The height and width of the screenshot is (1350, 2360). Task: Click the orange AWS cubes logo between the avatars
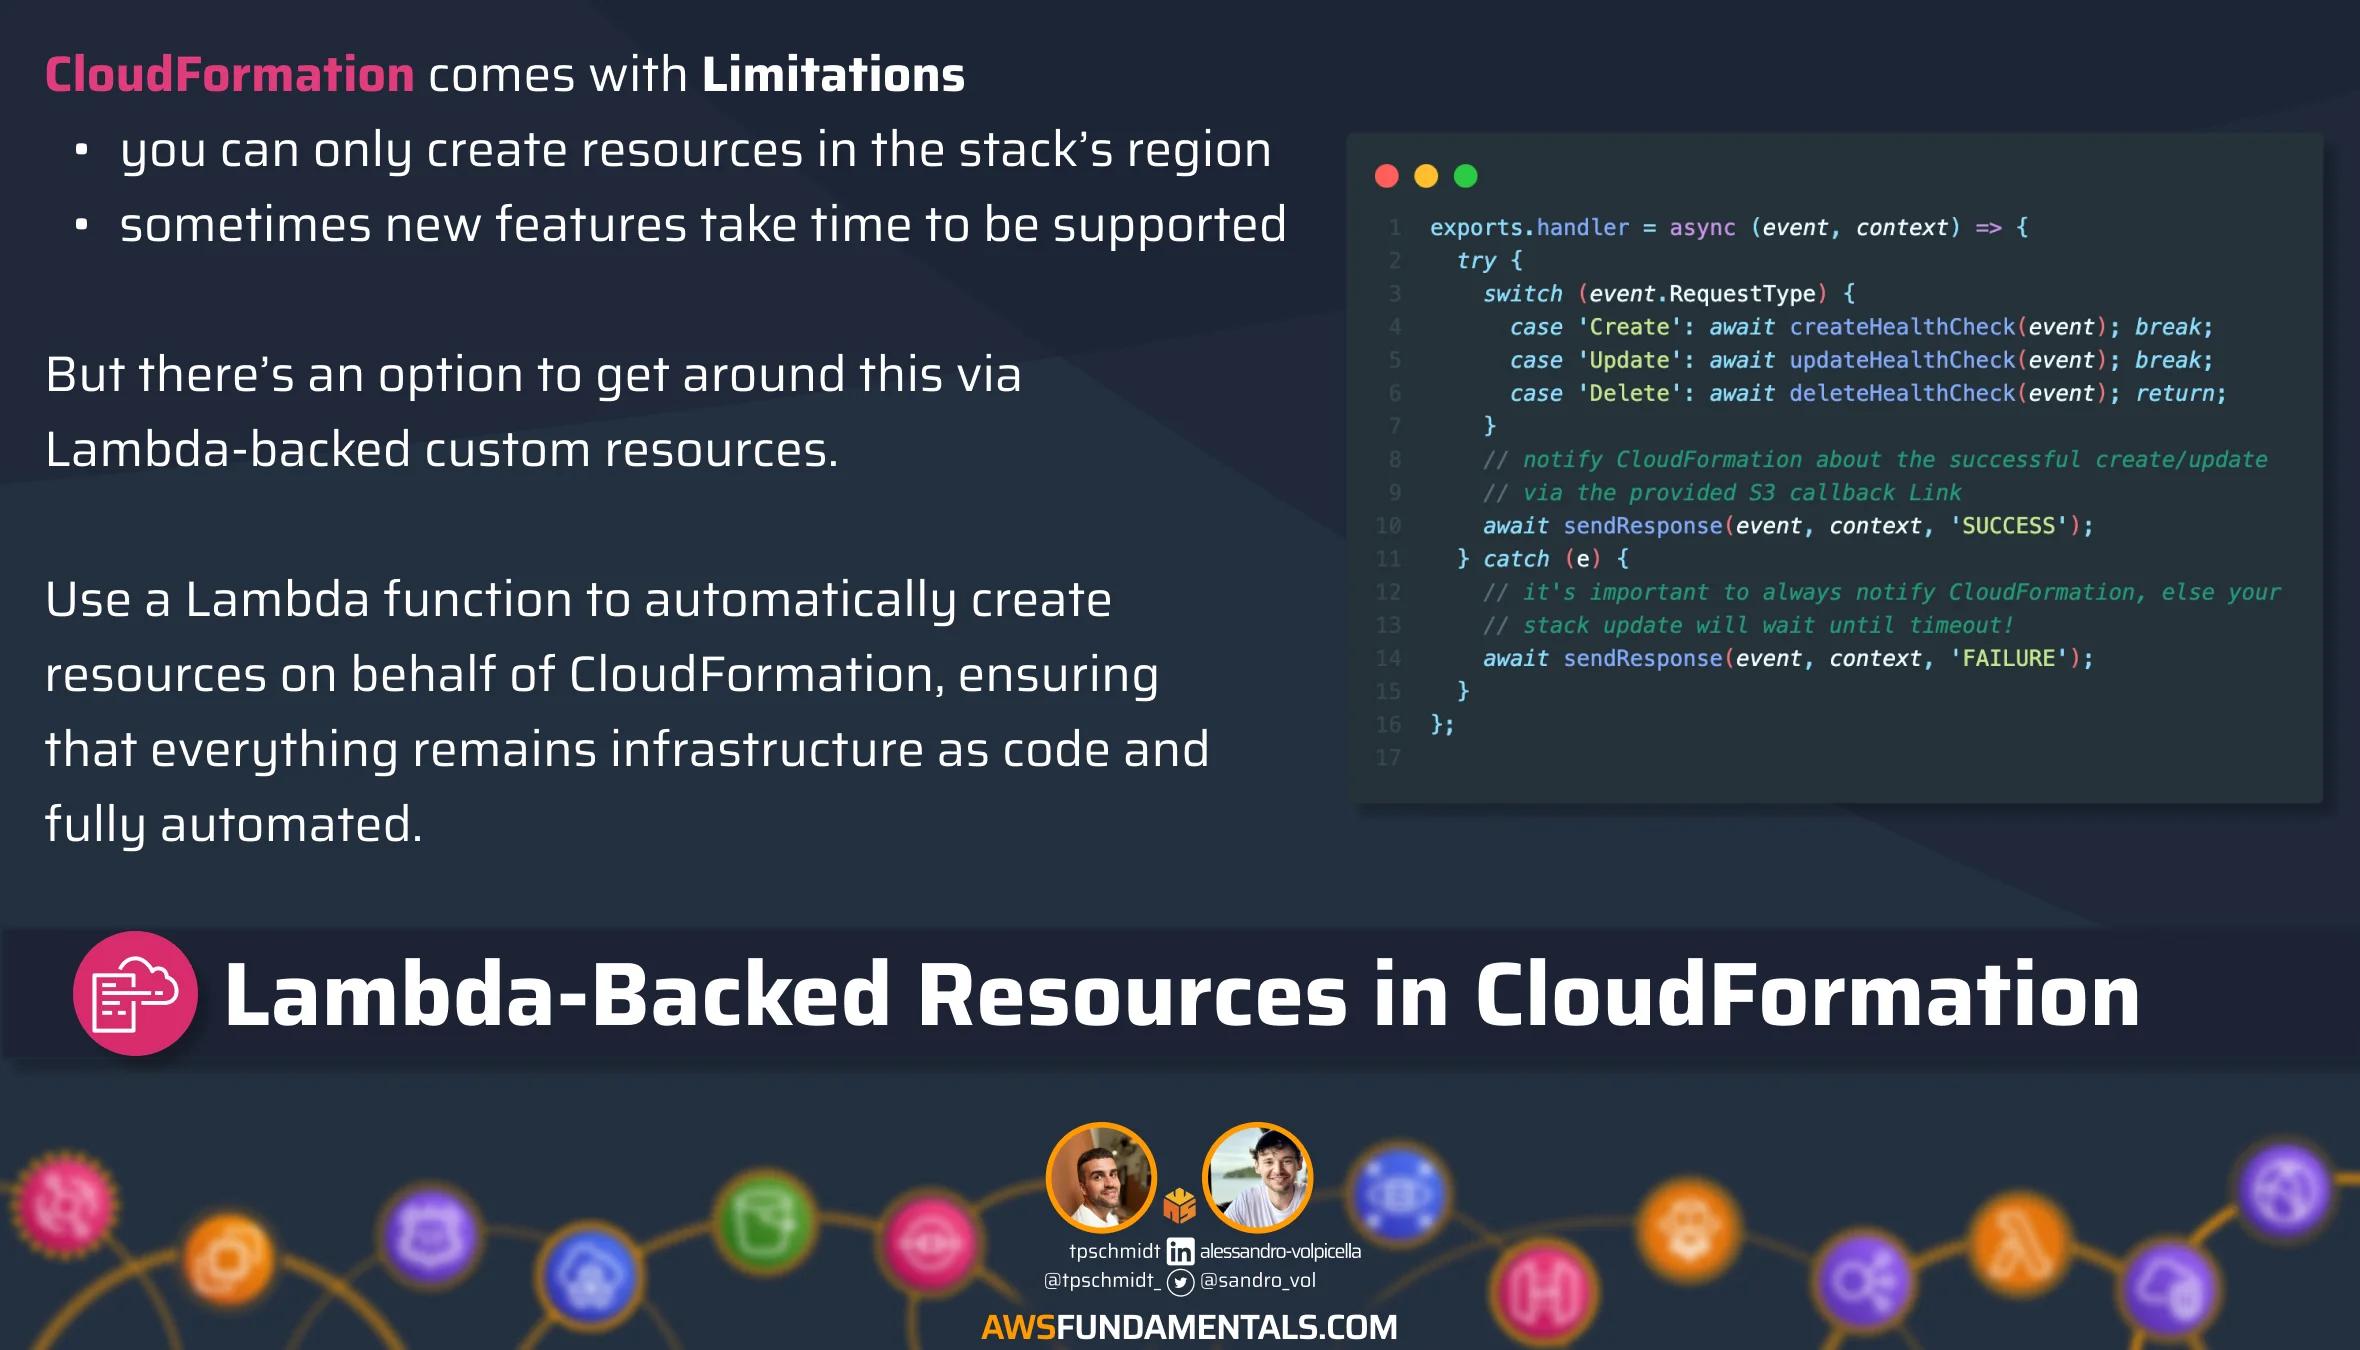(x=1180, y=1206)
